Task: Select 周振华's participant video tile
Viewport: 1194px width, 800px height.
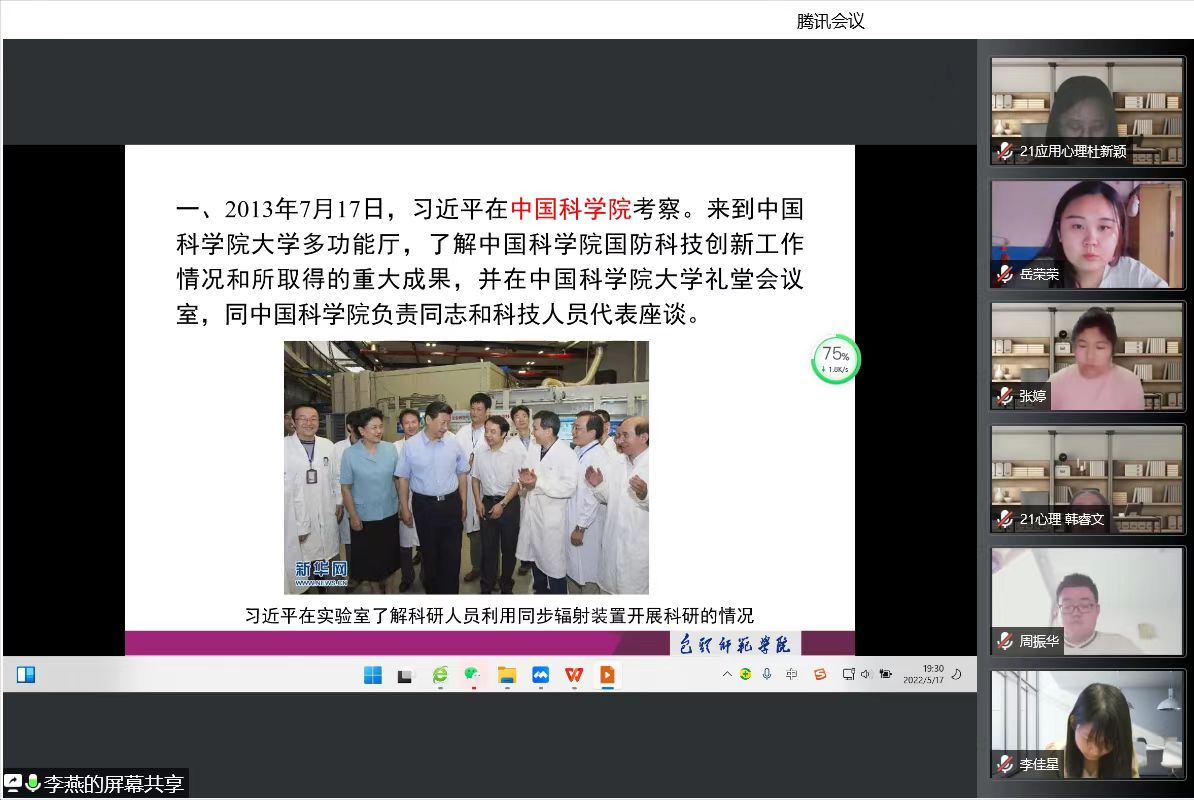Action: pos(1087,602)
